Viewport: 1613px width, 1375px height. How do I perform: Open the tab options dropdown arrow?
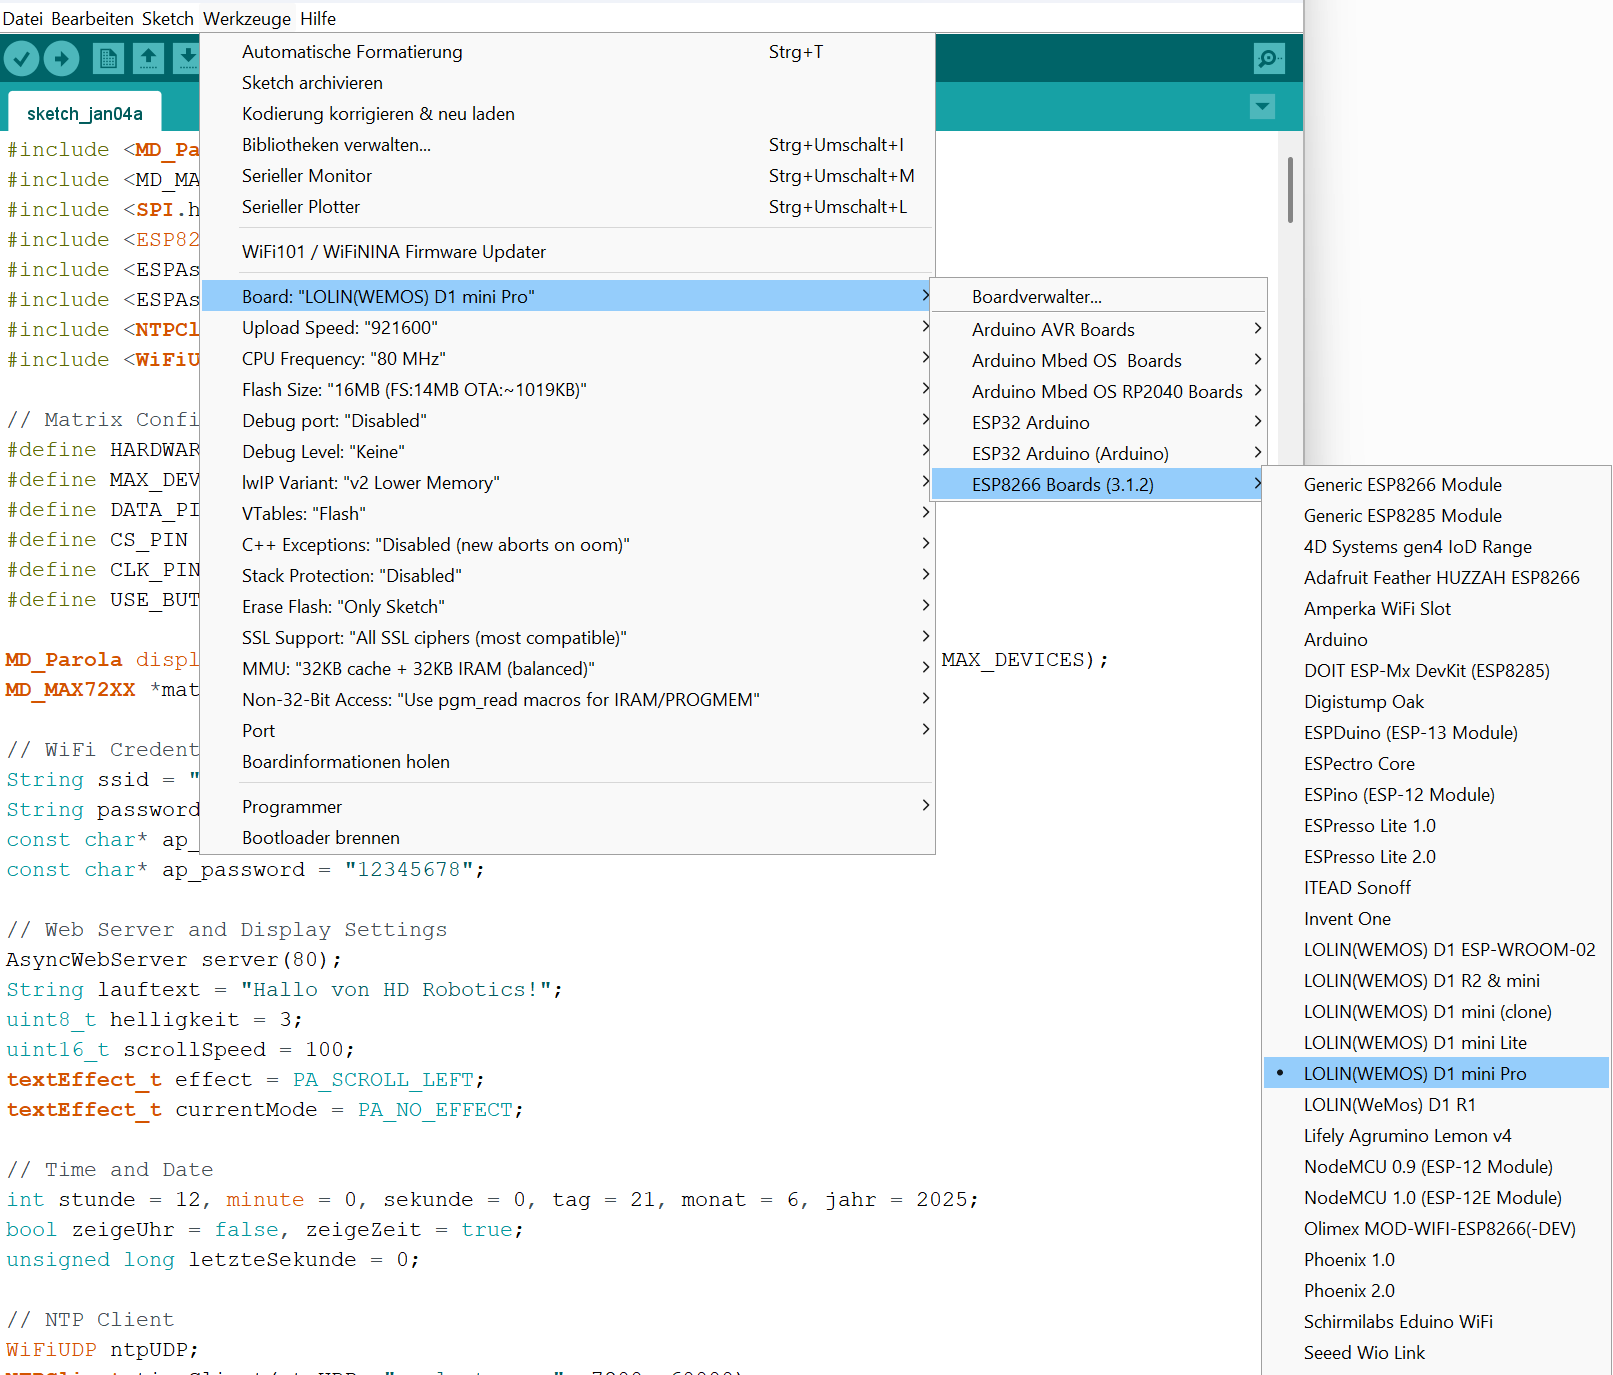click(x=1262, y=106)
